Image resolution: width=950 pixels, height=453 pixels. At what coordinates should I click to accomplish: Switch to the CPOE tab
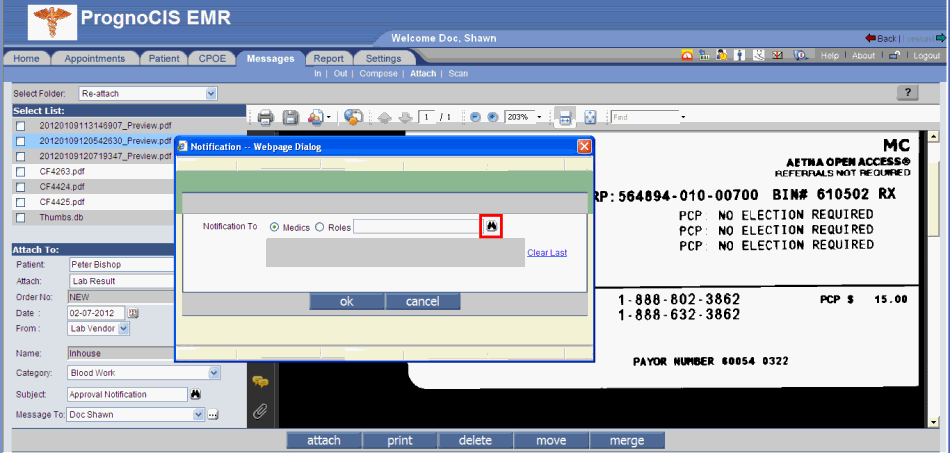(212, 59)
